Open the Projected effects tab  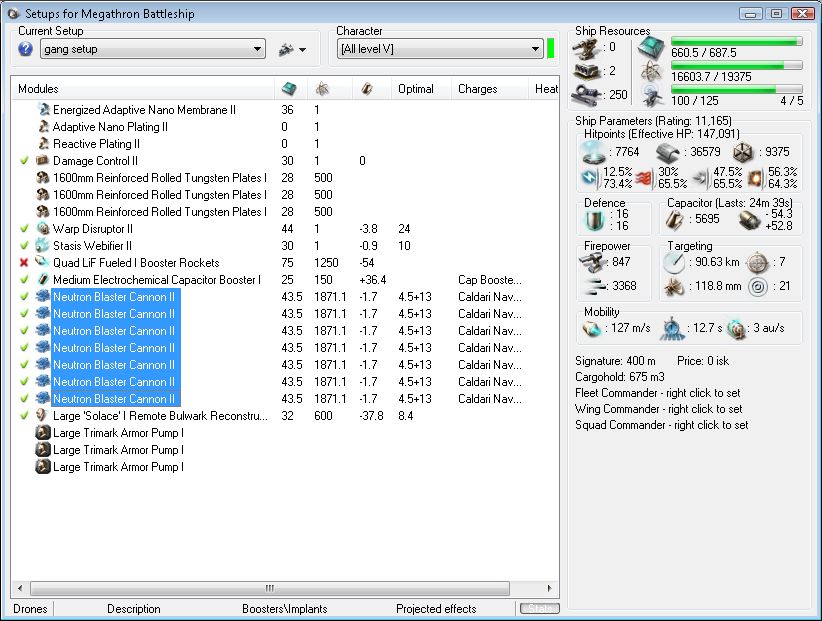click(x=436, y=609)
